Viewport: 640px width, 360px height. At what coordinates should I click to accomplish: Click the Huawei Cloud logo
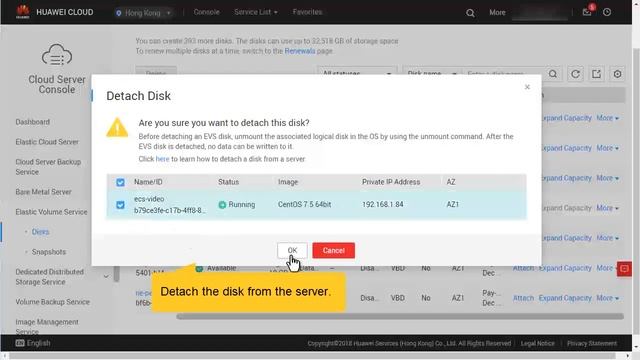(23, 12)
